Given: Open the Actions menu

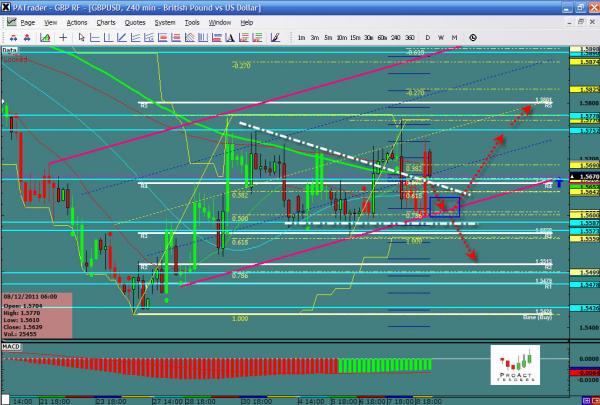Looking at the screenshot, I should [x=76, y=20].
